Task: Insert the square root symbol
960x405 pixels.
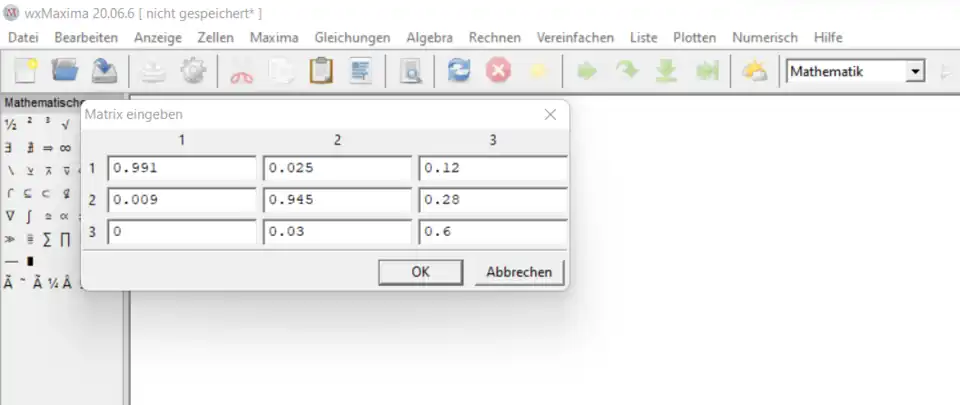Action: (x=65, y=125)
